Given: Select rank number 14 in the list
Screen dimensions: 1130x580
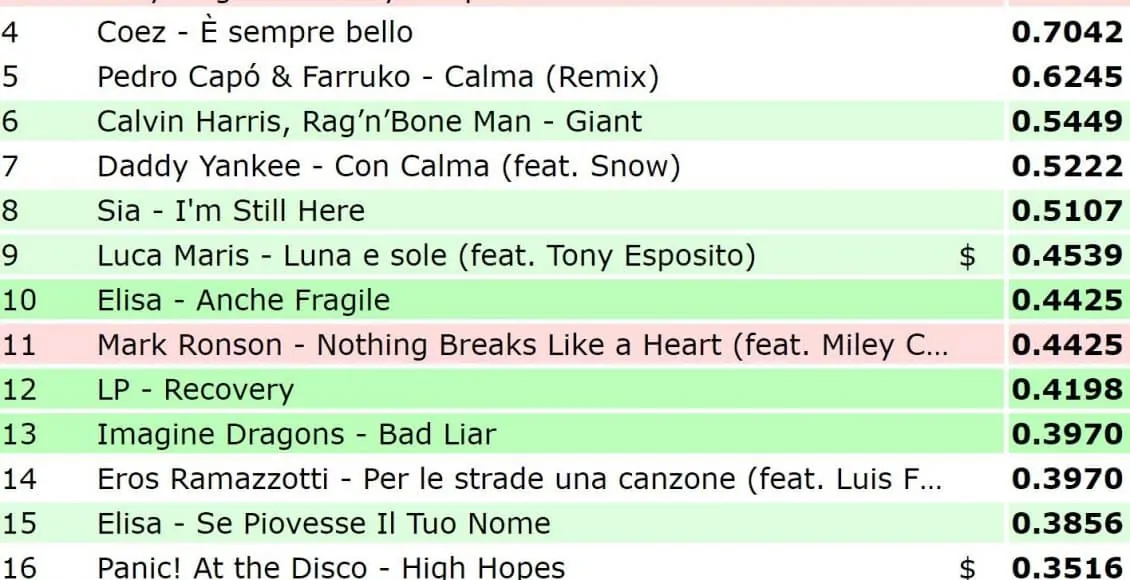Looking at the screenshot, I should (19, 479).
